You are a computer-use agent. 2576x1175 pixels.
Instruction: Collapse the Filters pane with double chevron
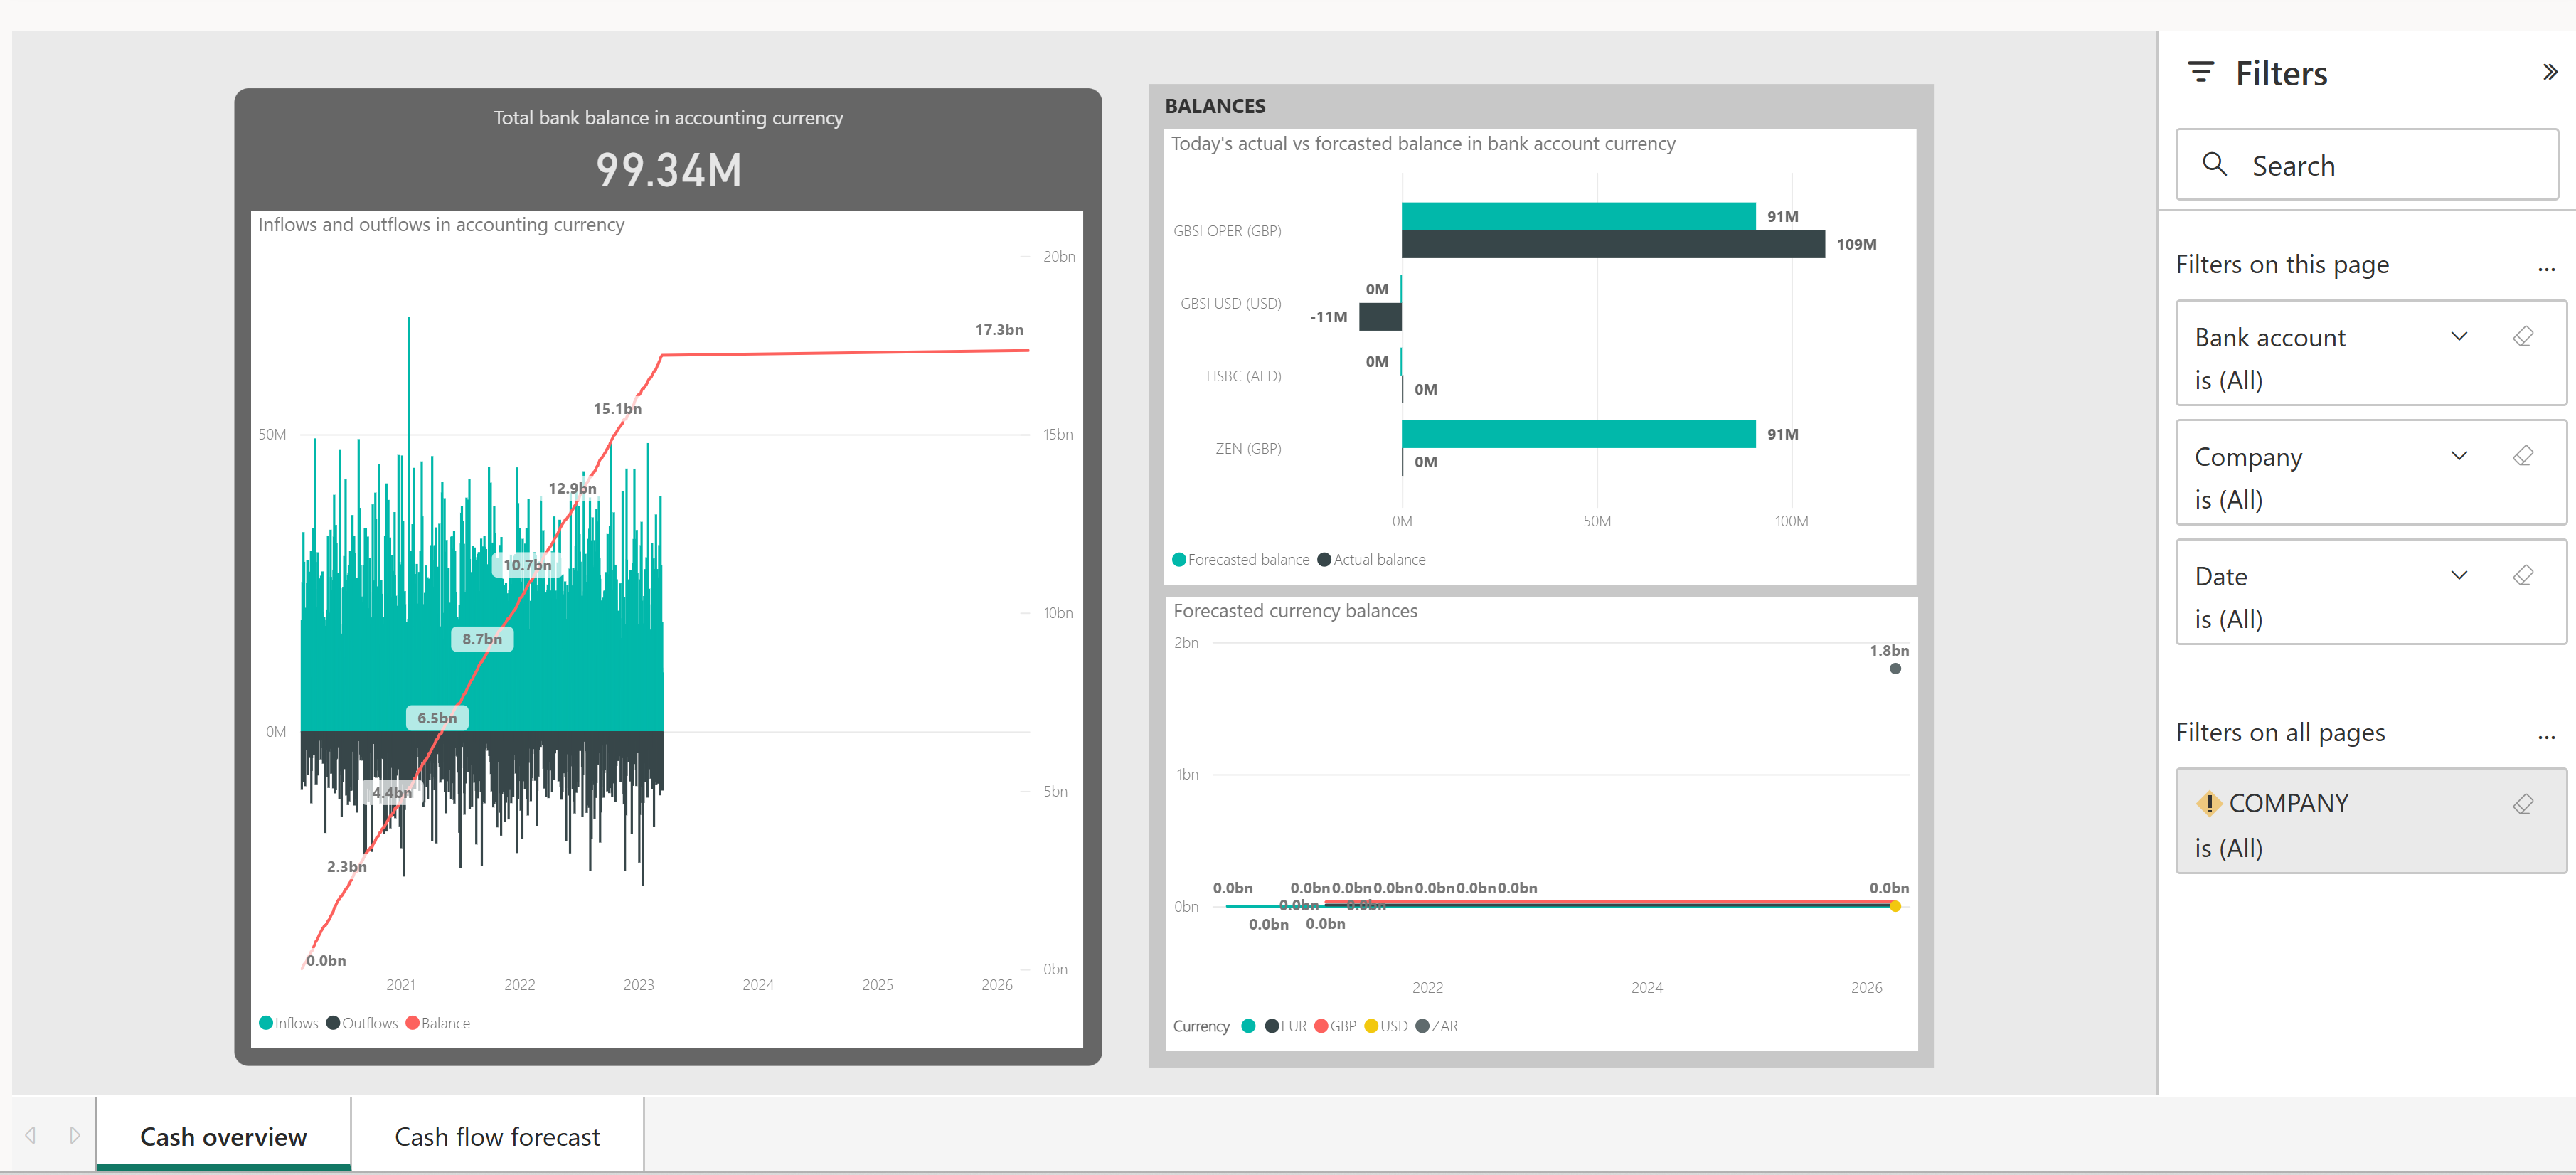(2549, 72)
